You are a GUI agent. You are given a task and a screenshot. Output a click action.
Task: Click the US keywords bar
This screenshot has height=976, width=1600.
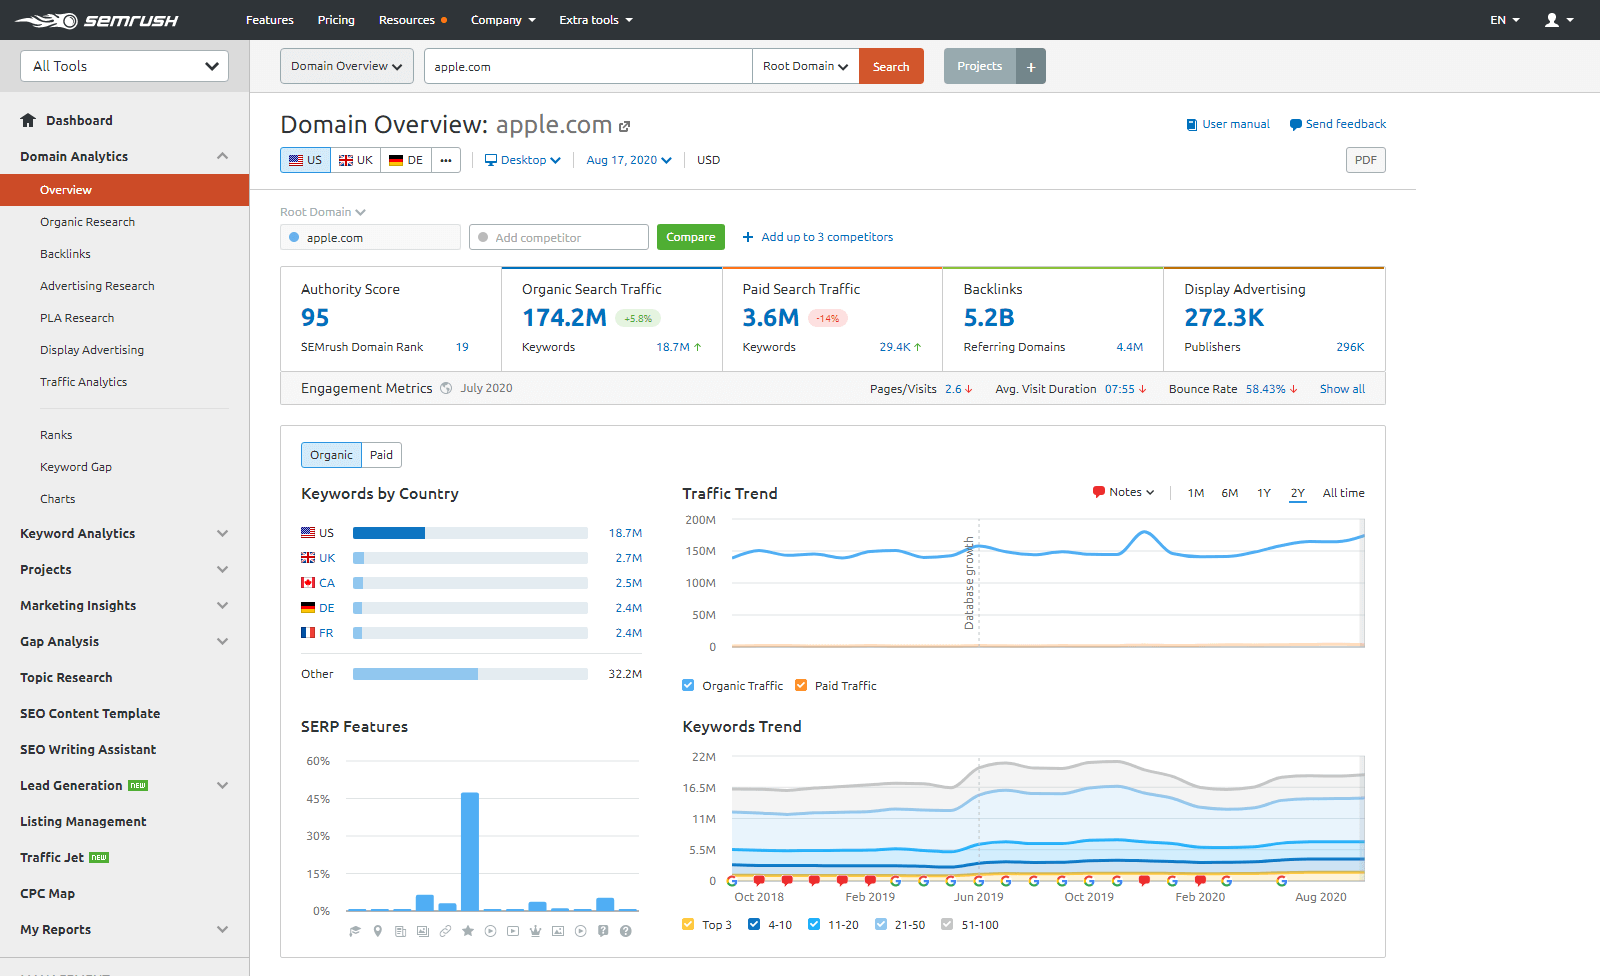tap(470, 533)
